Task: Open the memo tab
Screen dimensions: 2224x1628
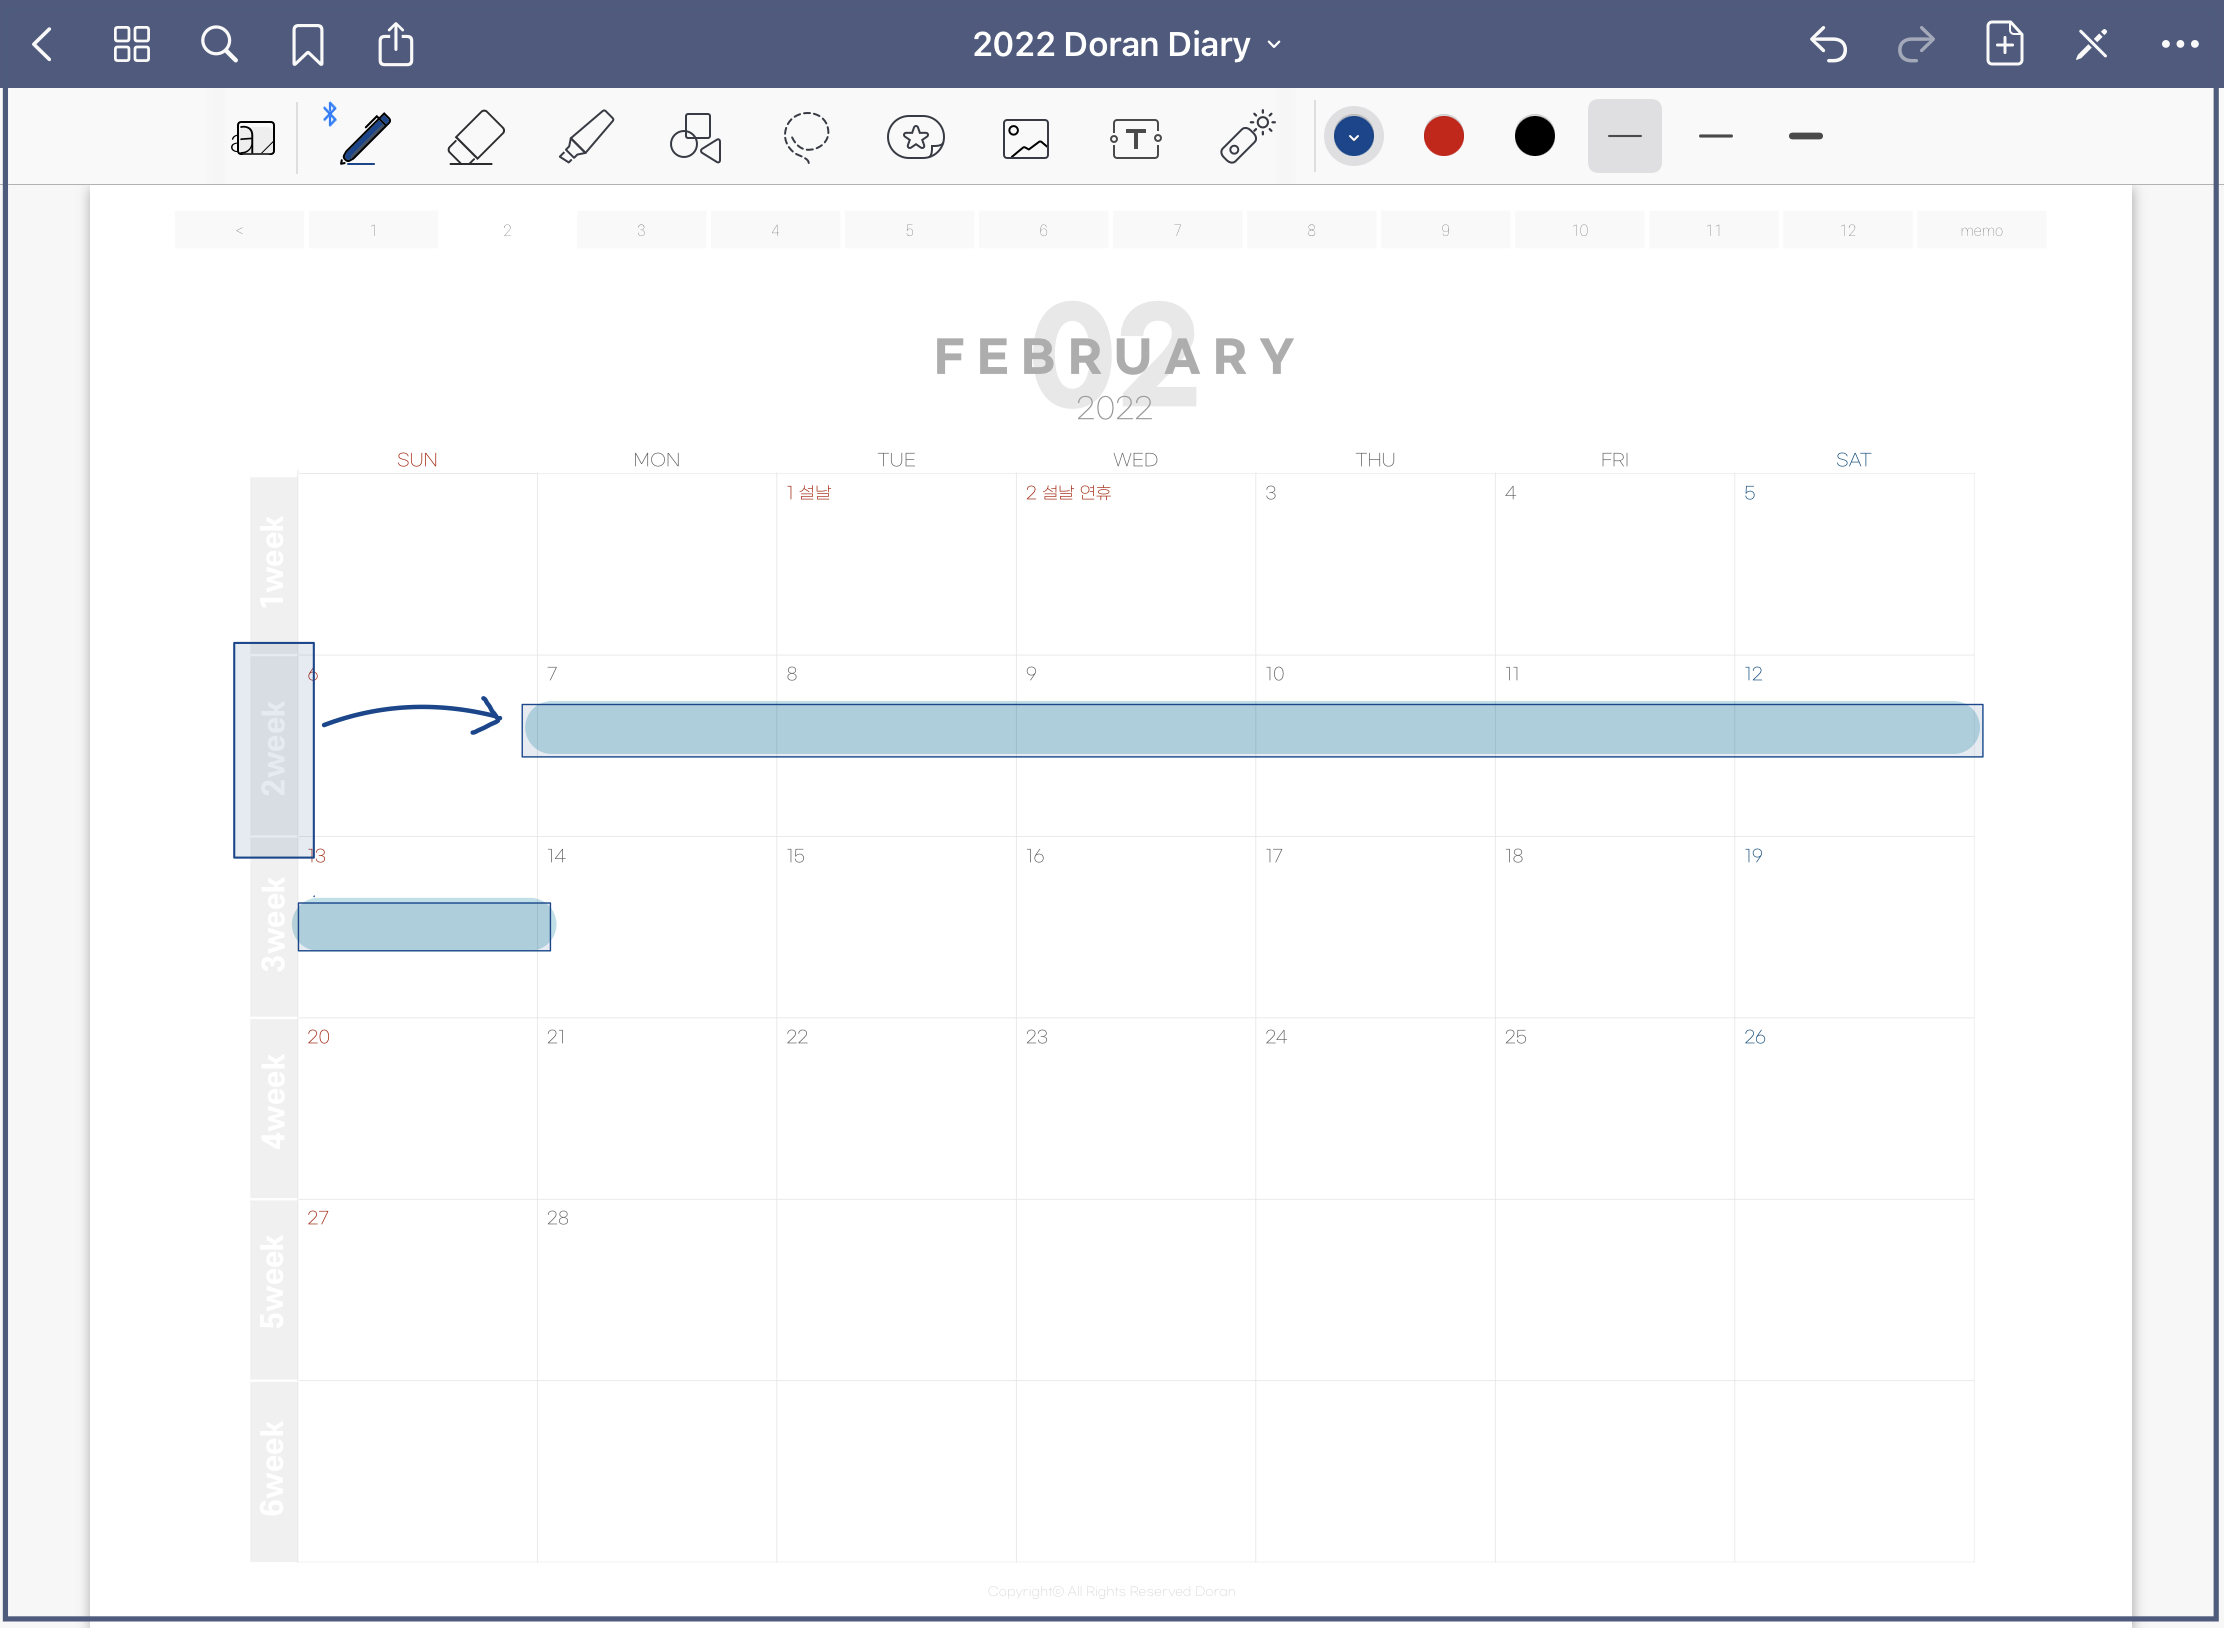Action: pos(1980,230)
